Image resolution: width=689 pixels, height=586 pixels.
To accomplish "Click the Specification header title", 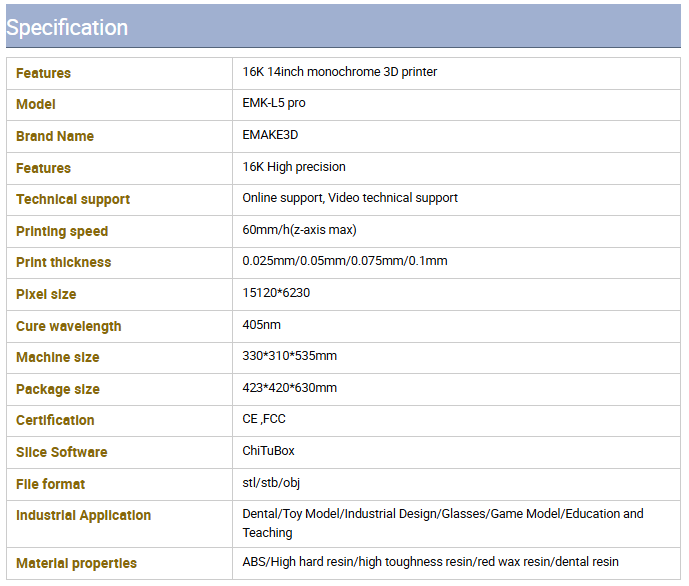I will [67, 28].
